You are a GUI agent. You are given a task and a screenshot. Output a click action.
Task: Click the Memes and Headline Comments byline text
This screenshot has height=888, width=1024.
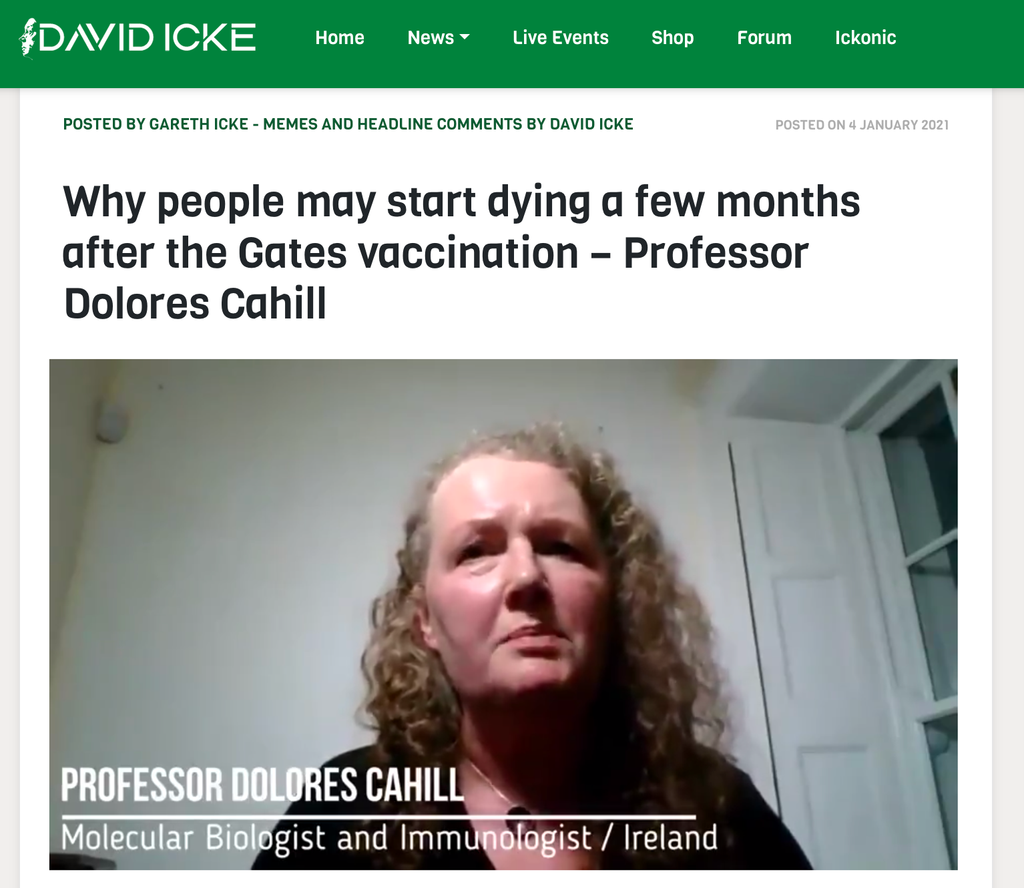[x=448, y=124]
